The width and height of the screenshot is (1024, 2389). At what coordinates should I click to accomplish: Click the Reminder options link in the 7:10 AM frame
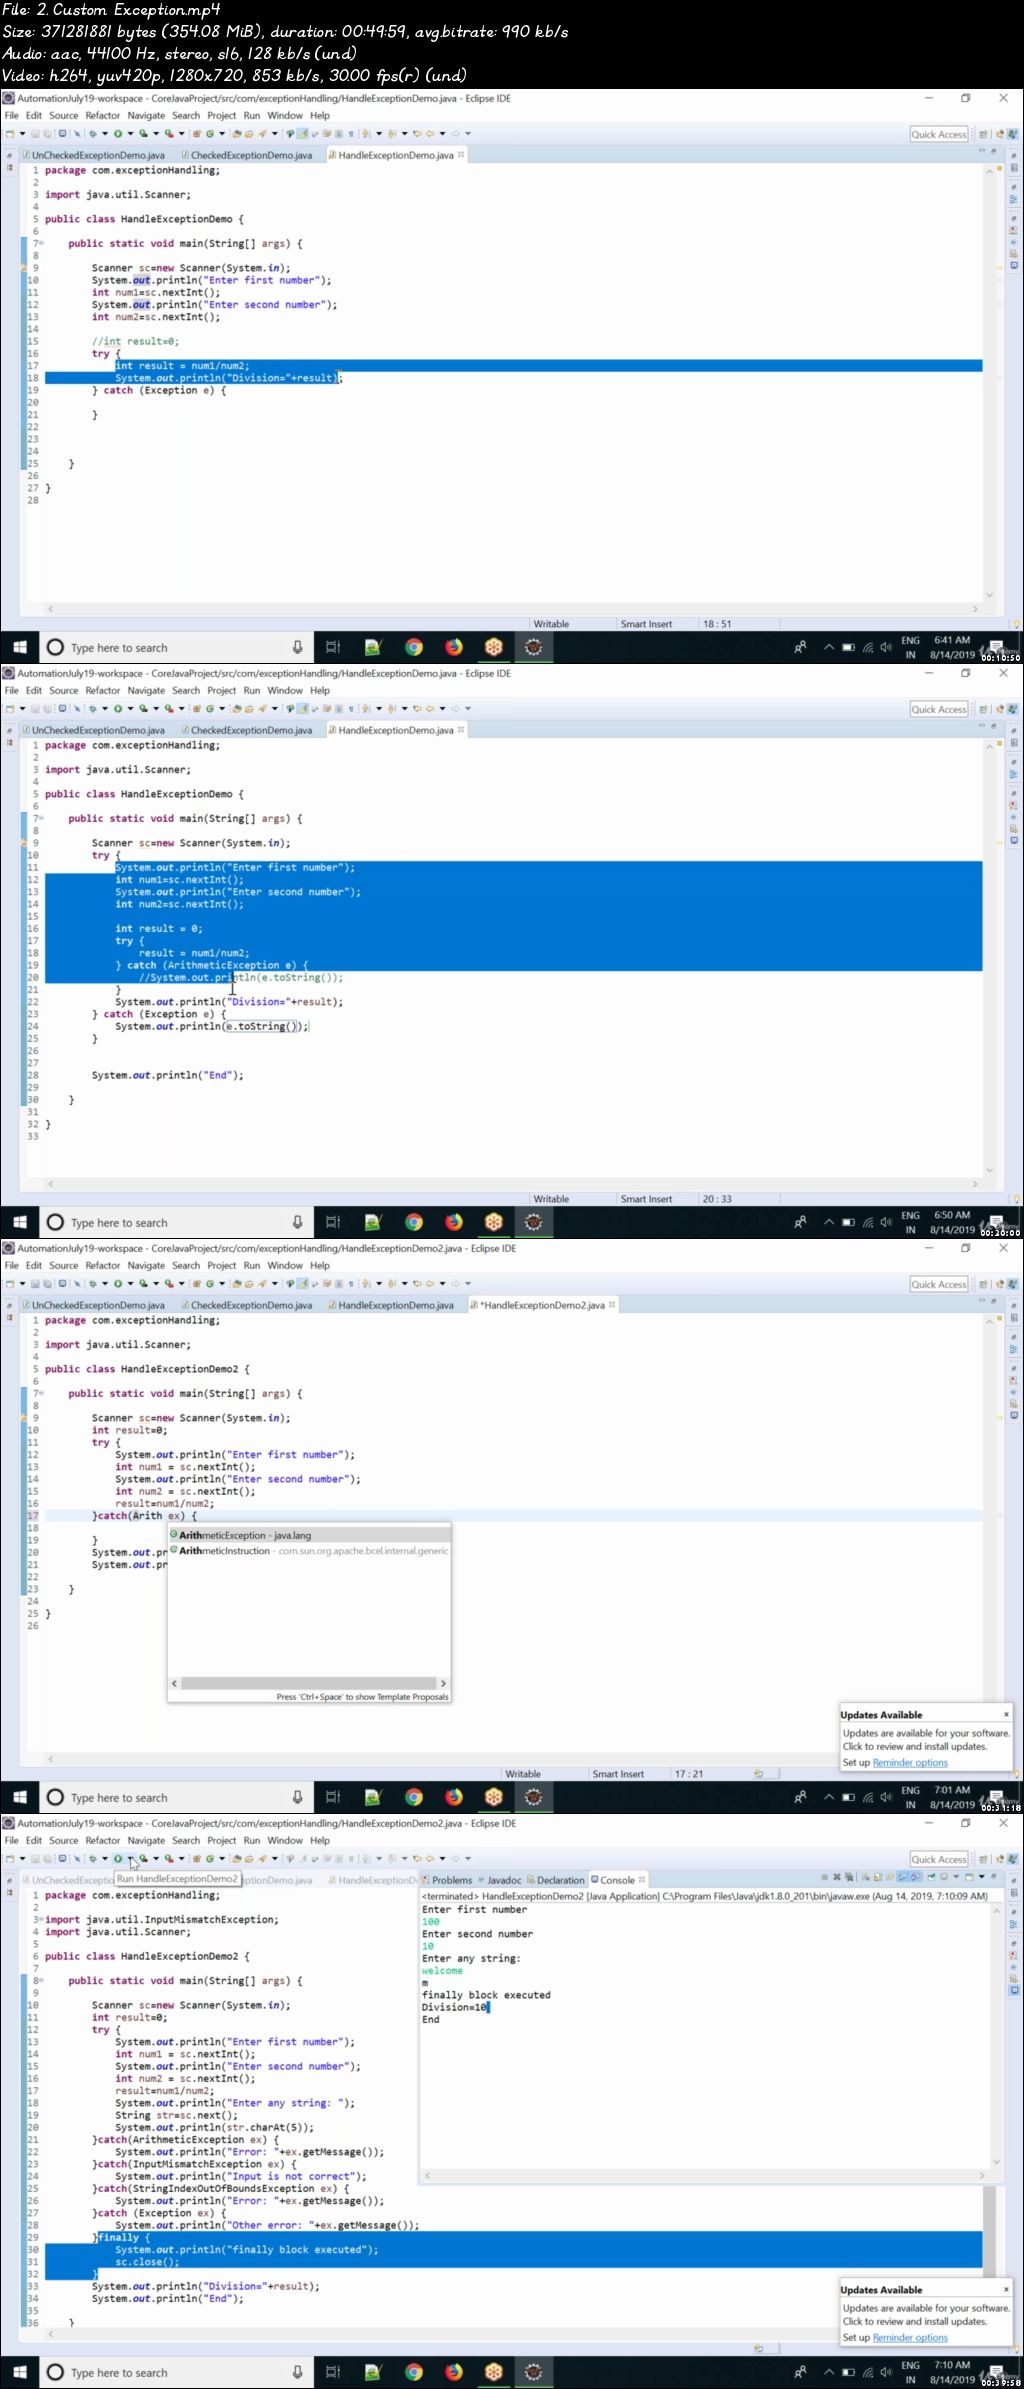point(910,2337)
